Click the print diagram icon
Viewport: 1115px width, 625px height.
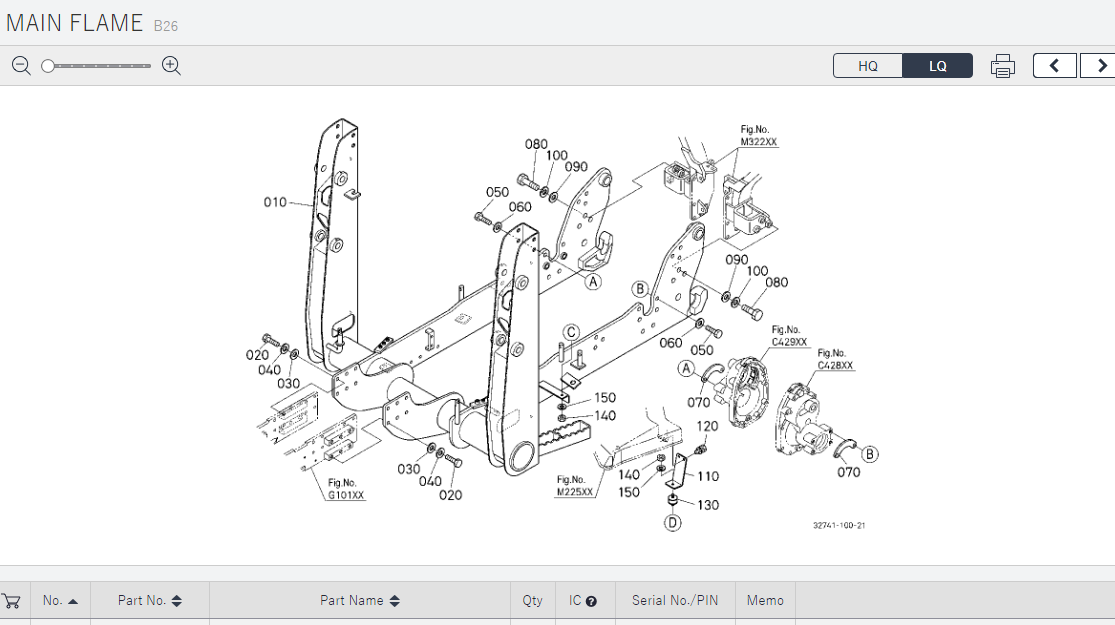click(1002, 66)
